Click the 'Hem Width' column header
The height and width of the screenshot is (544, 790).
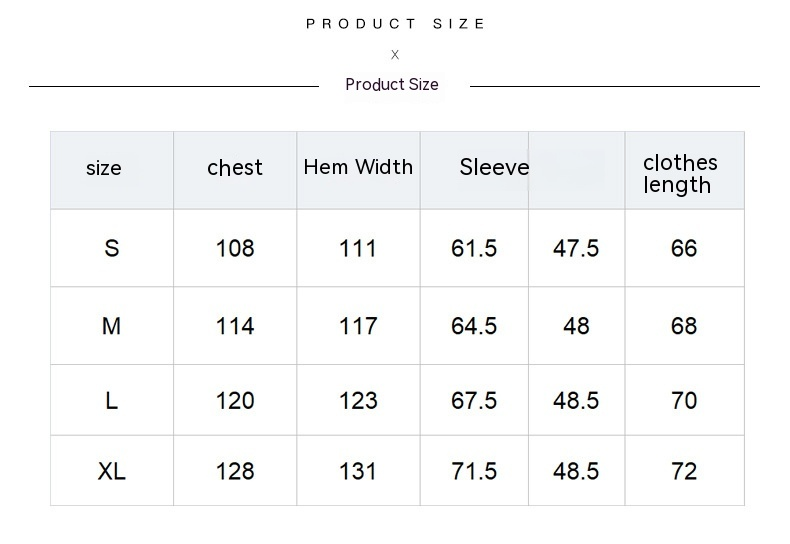click(358, 167)
